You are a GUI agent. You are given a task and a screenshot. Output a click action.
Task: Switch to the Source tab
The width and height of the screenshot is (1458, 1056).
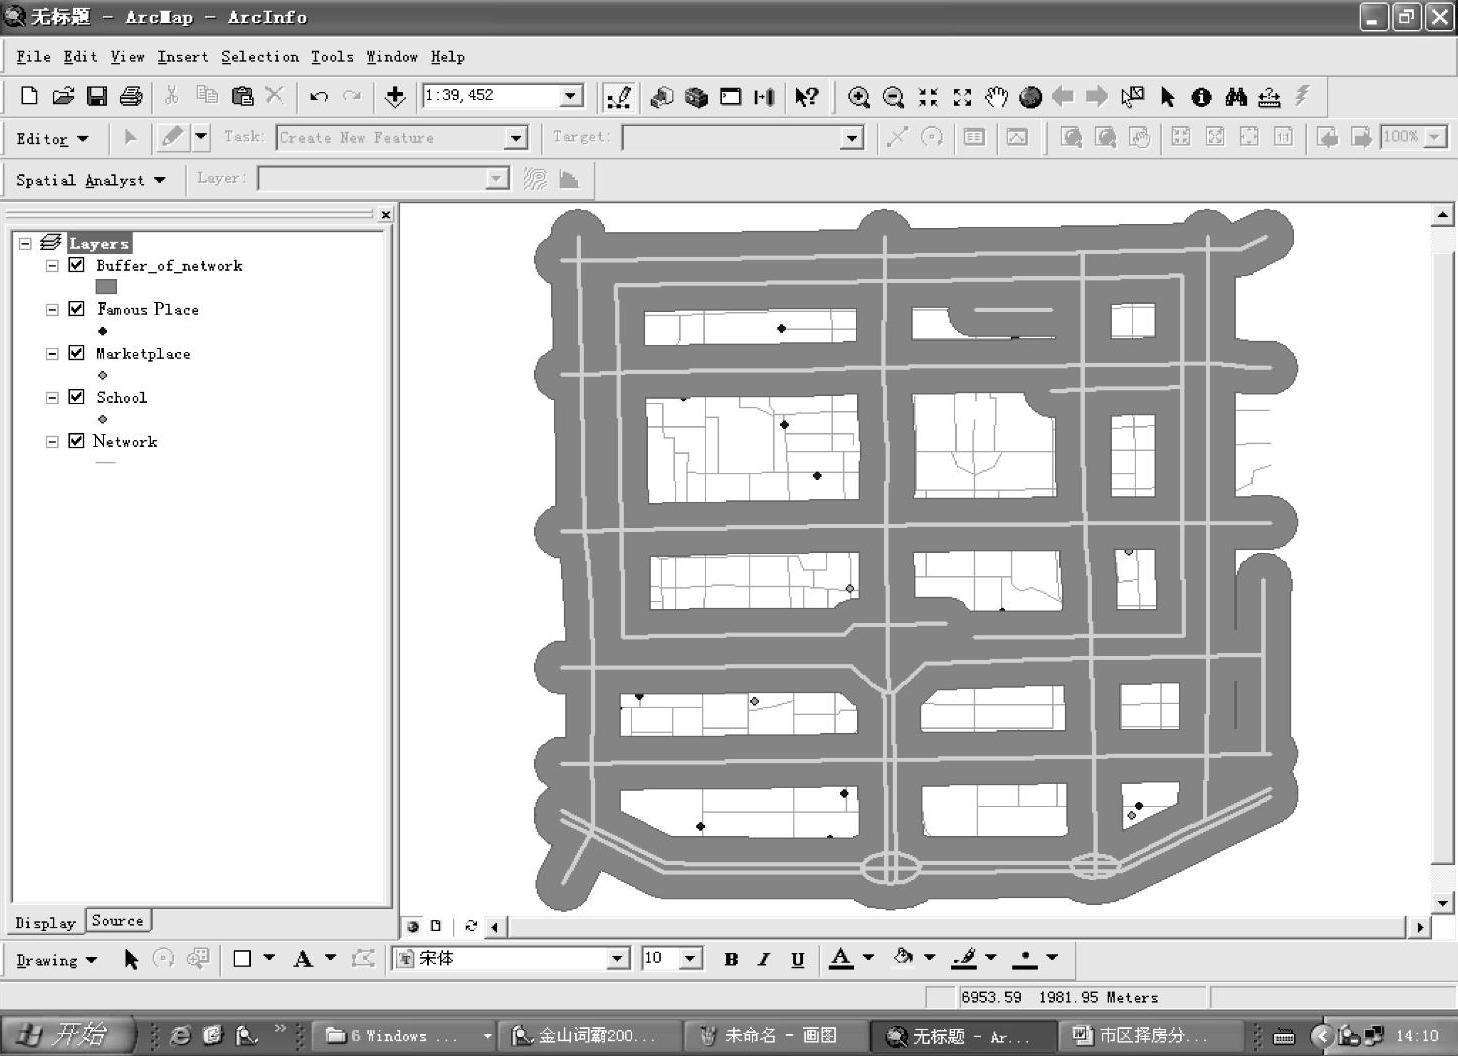[x=117, y=921]
